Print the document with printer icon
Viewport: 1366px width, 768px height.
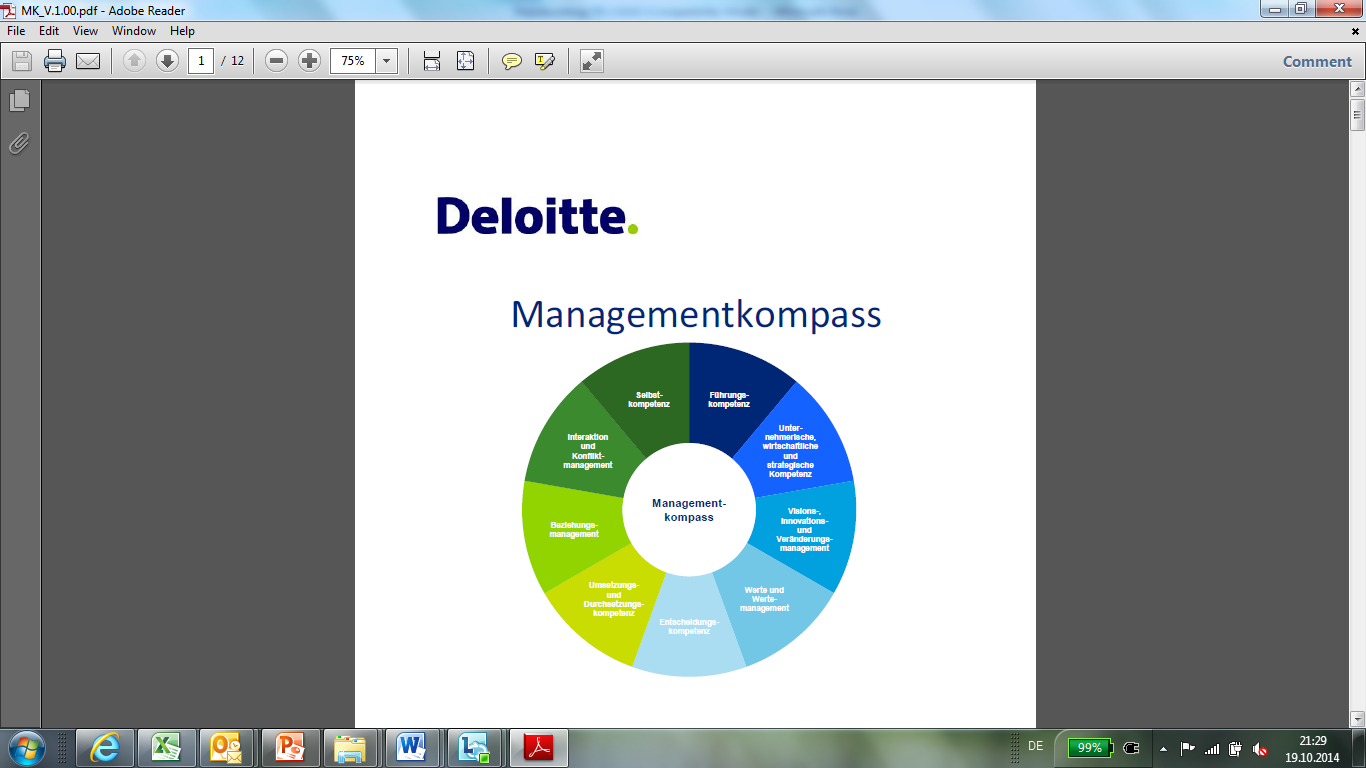tap(55, 61)
